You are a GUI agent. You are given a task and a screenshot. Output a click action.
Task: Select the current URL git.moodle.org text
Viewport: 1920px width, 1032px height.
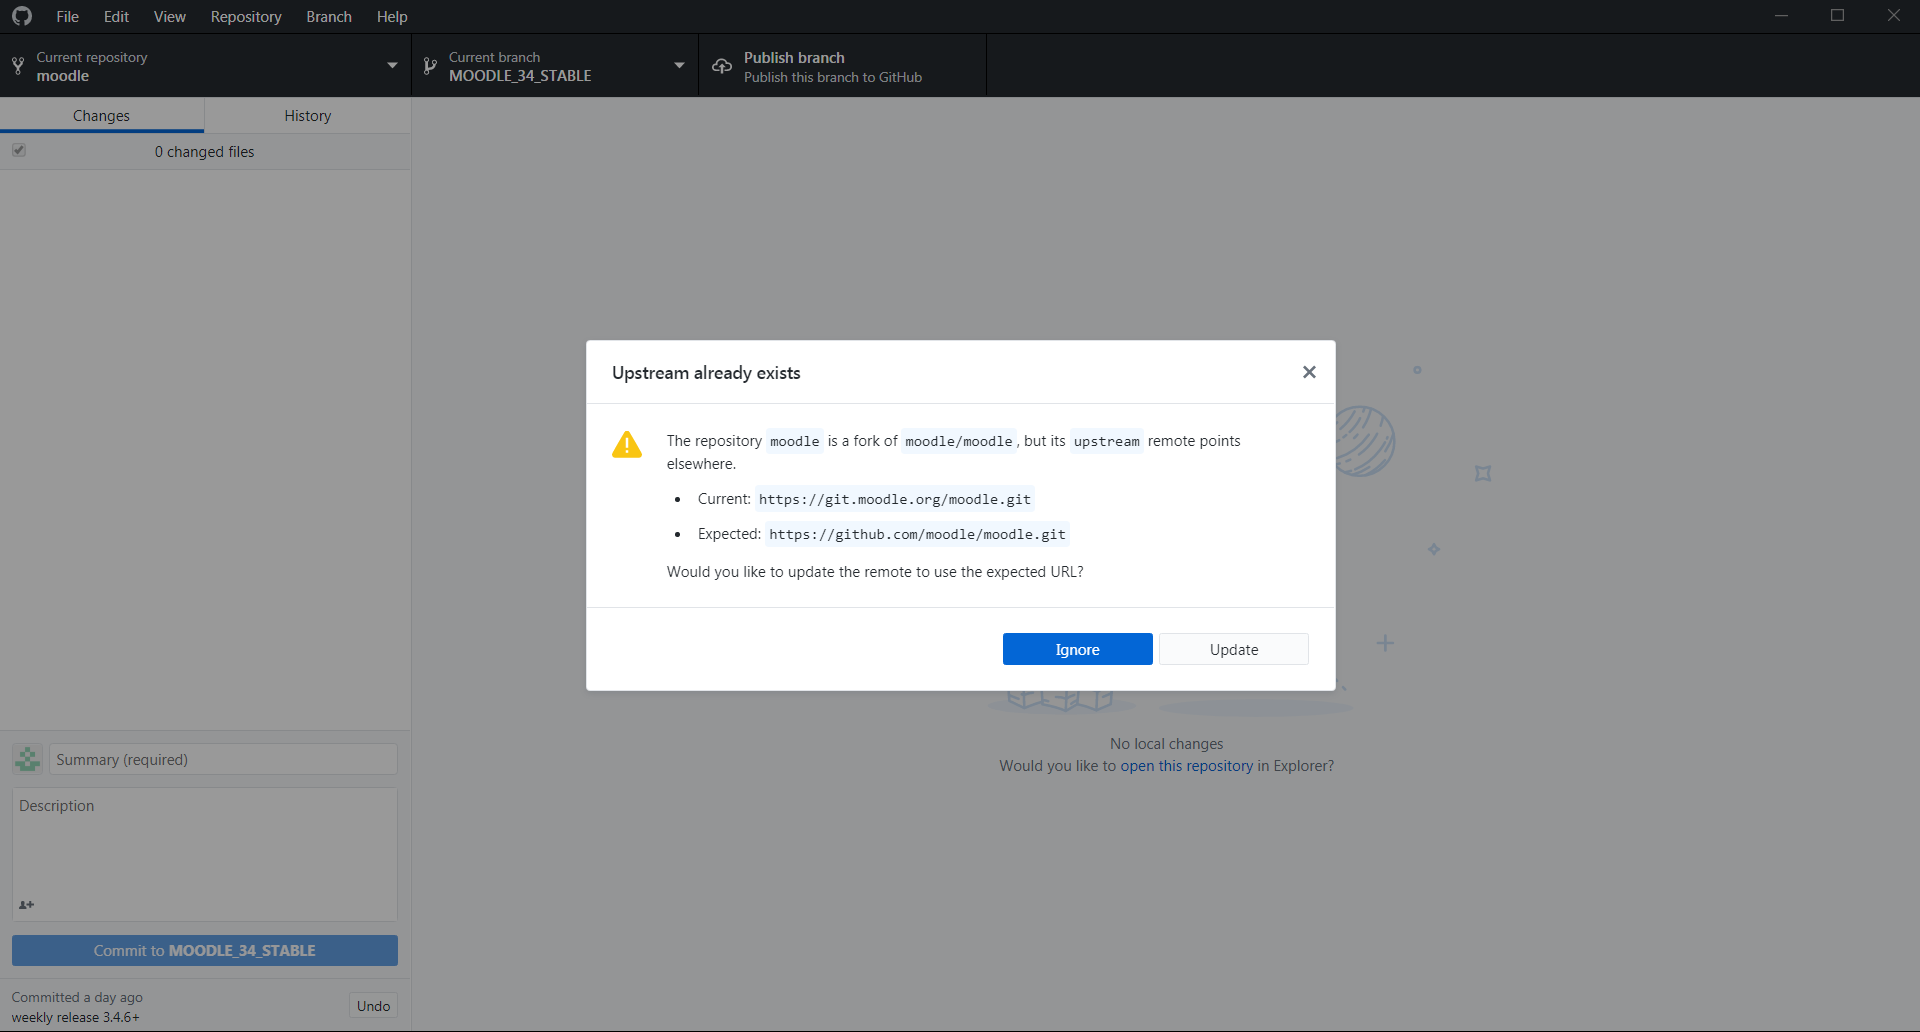click(895, 499)
